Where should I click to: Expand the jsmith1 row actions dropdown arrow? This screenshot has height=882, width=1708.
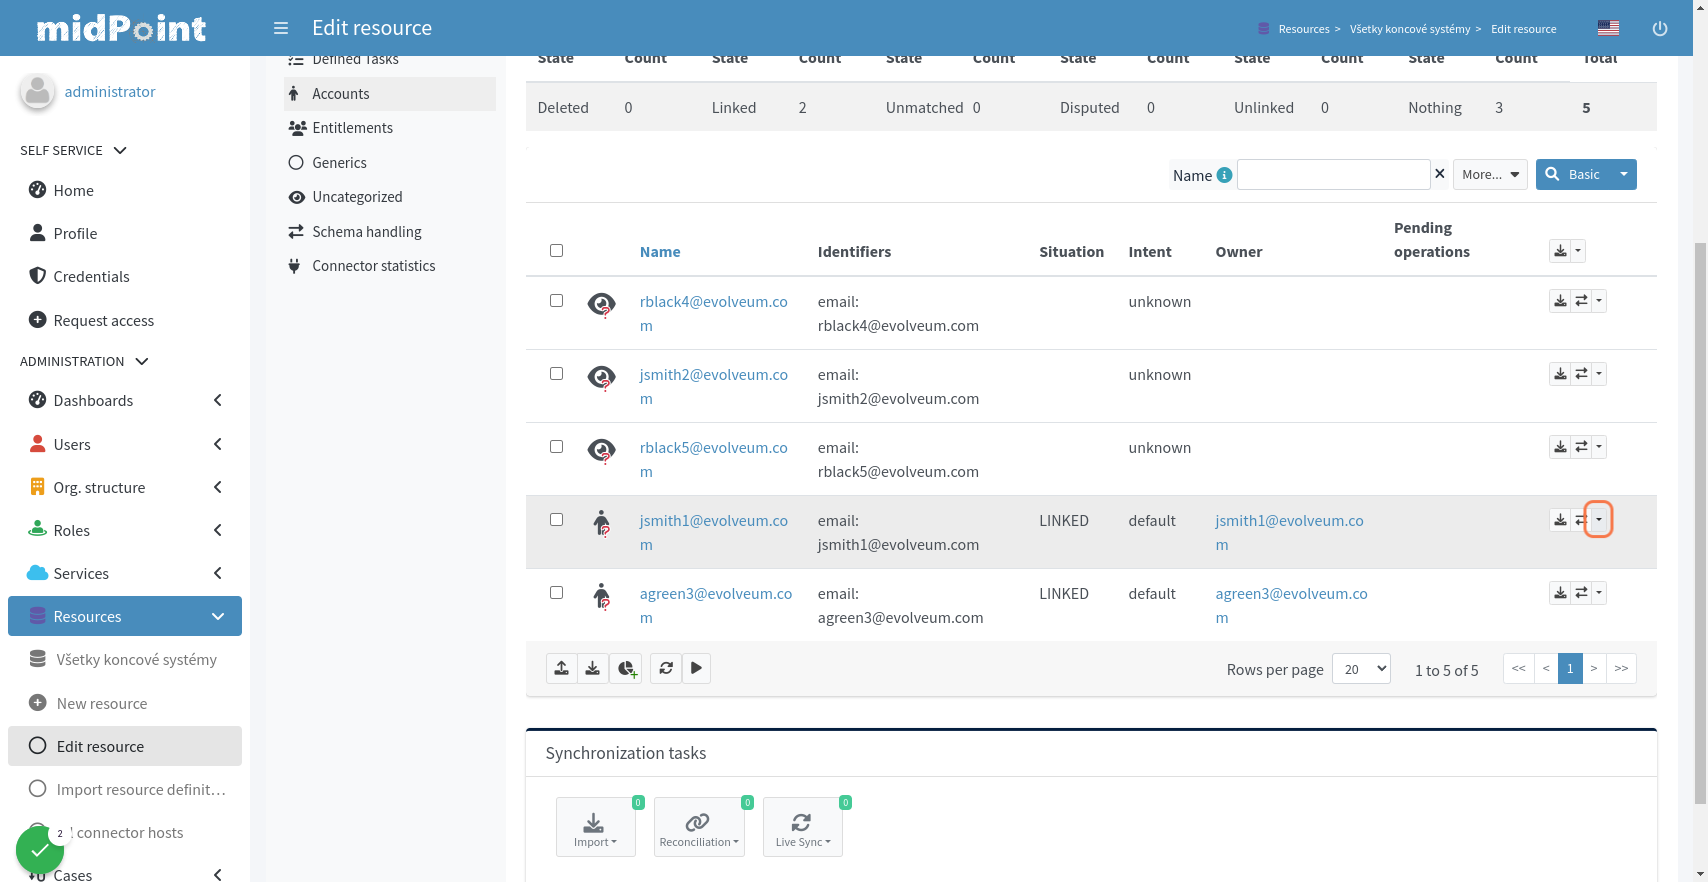click(x=1599, y=520)
